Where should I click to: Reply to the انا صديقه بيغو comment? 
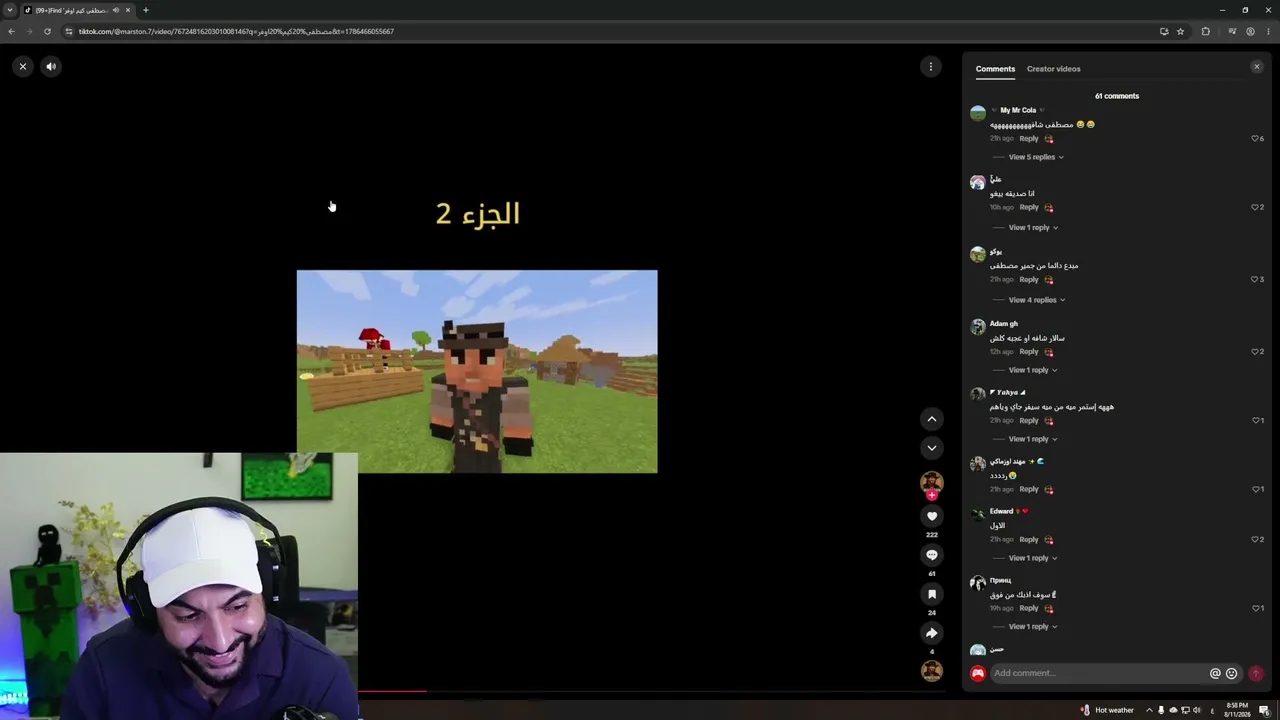pos(1029,207)
